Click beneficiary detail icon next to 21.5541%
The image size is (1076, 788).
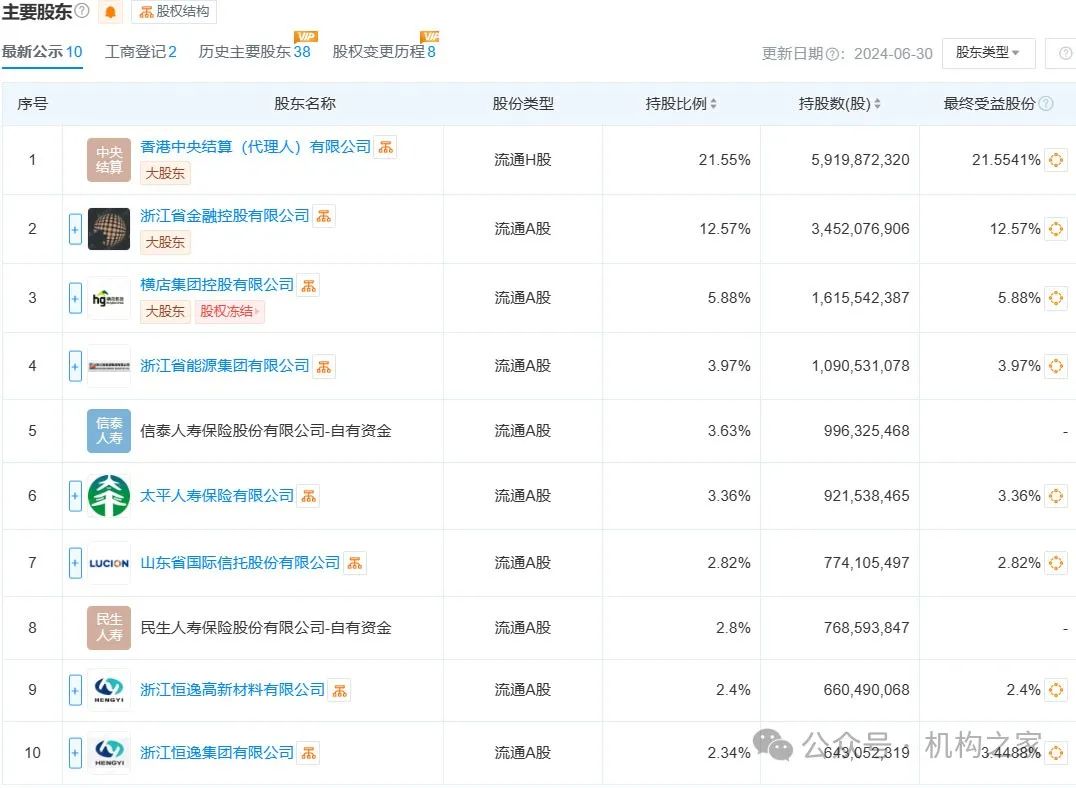[x=1055, y=160]
